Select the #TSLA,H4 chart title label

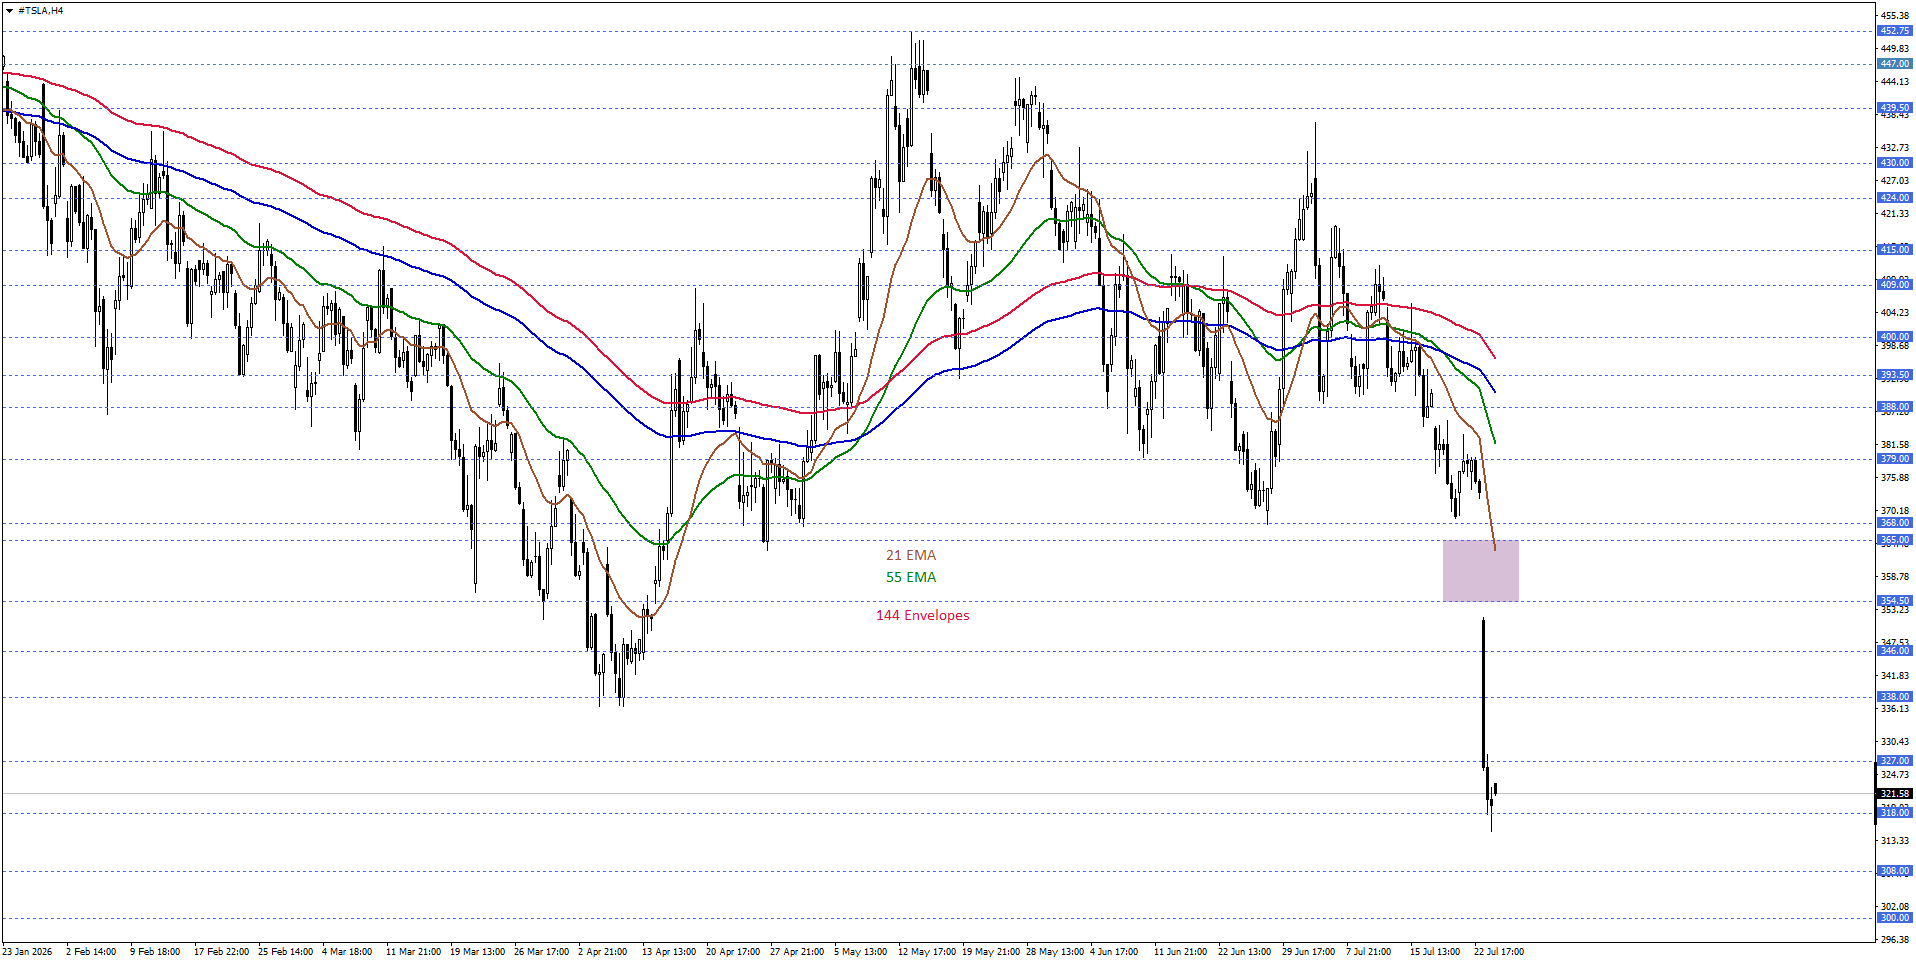[40, 10]
